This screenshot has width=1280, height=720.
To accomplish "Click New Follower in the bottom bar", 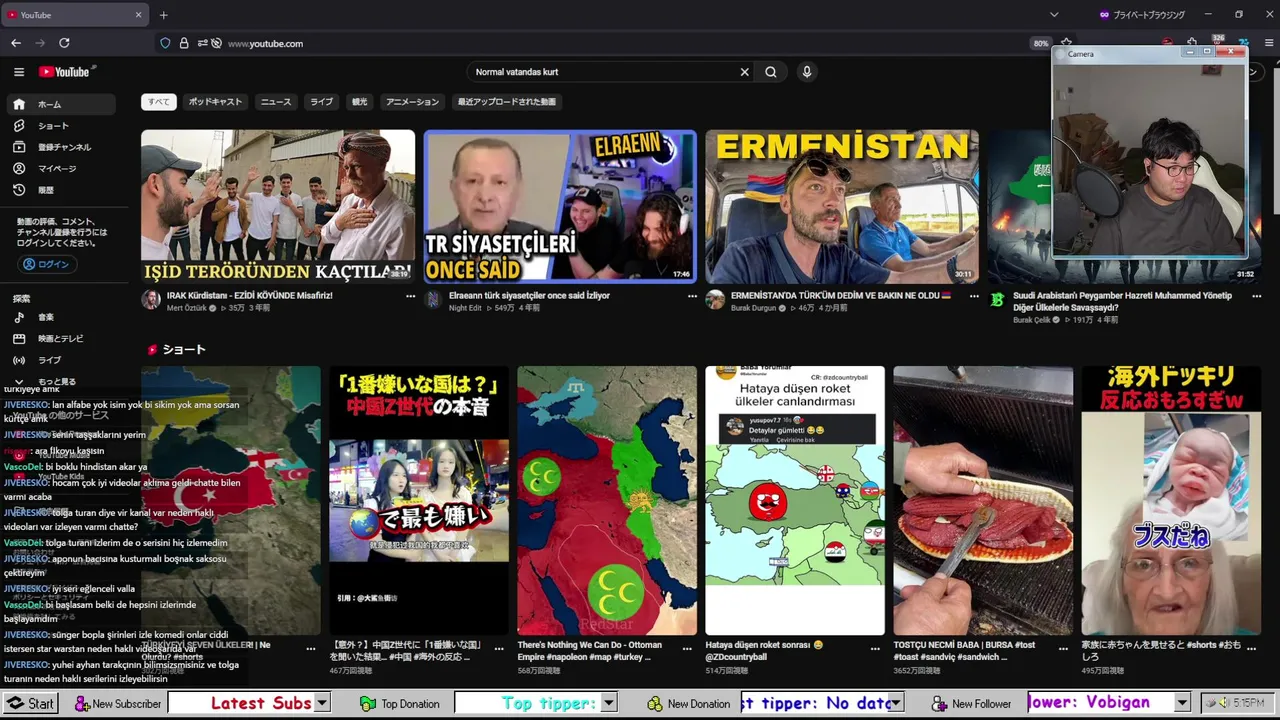I will [971, 703].
